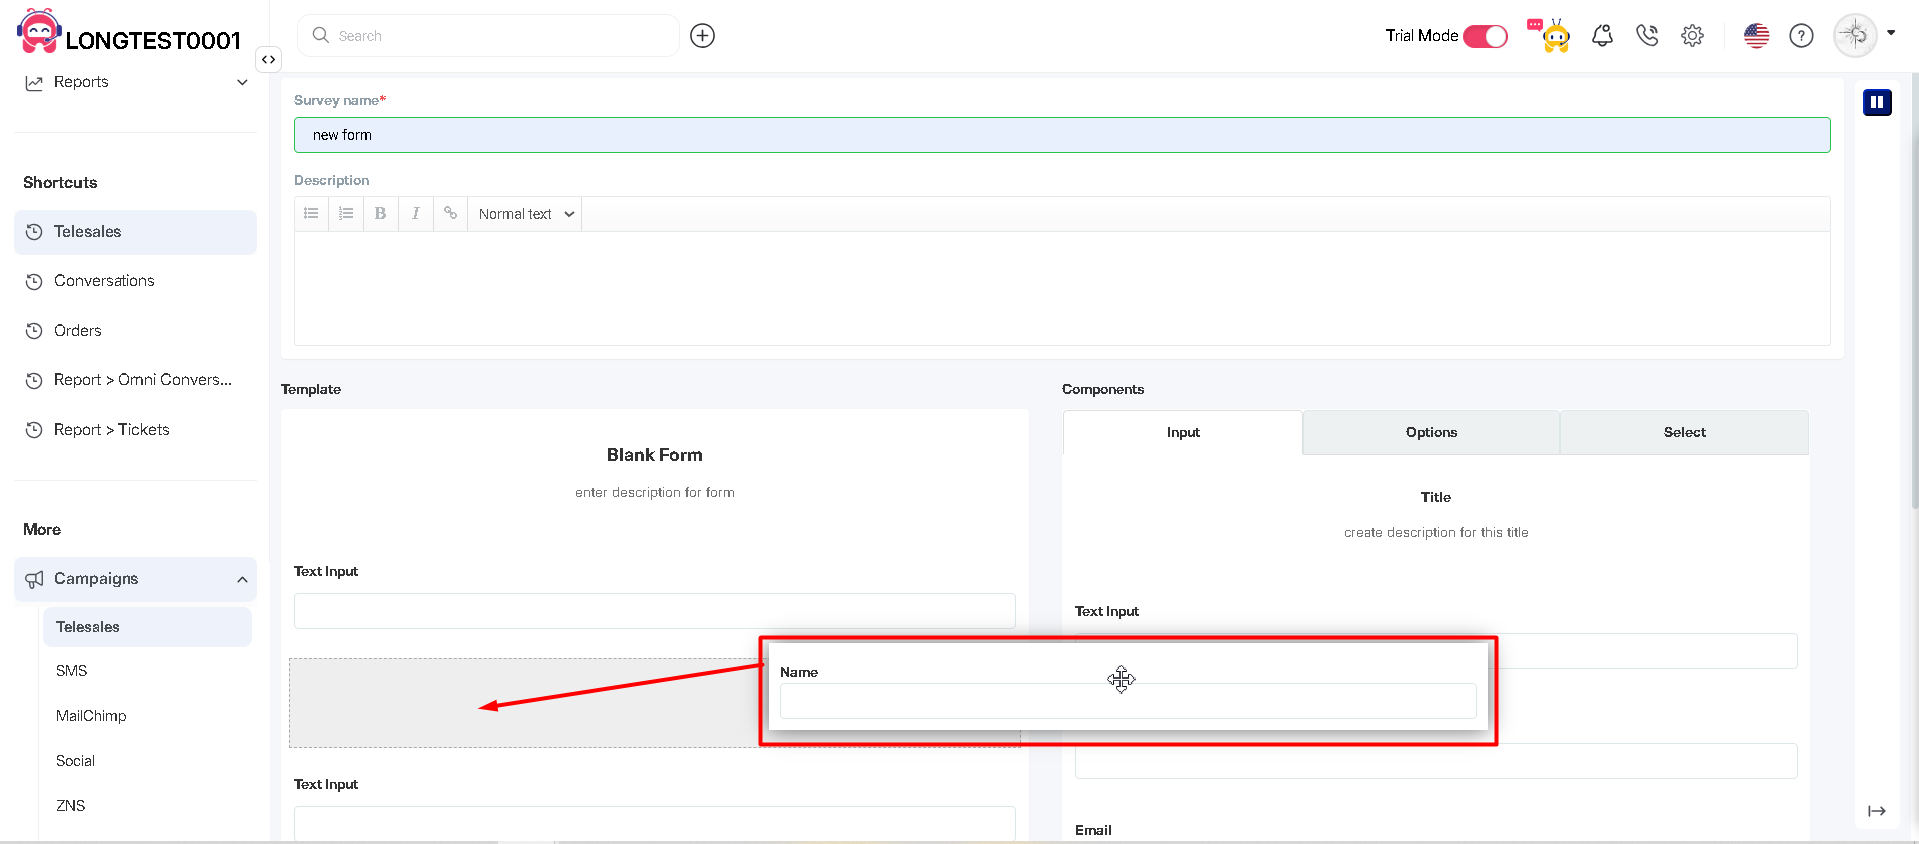
Task: Click the blue pause icon button
Action: 1877,102
